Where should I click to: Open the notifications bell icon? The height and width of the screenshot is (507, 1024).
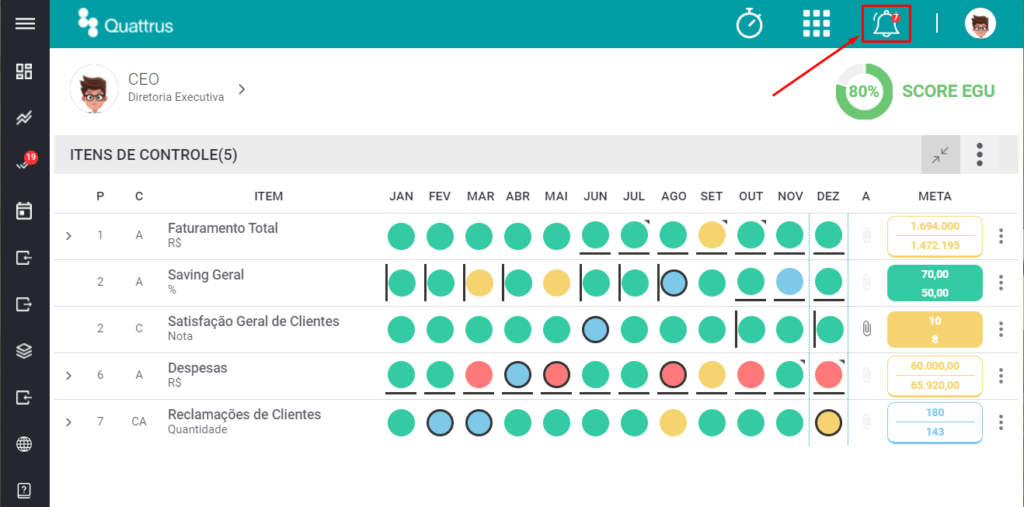coord(886,25)
